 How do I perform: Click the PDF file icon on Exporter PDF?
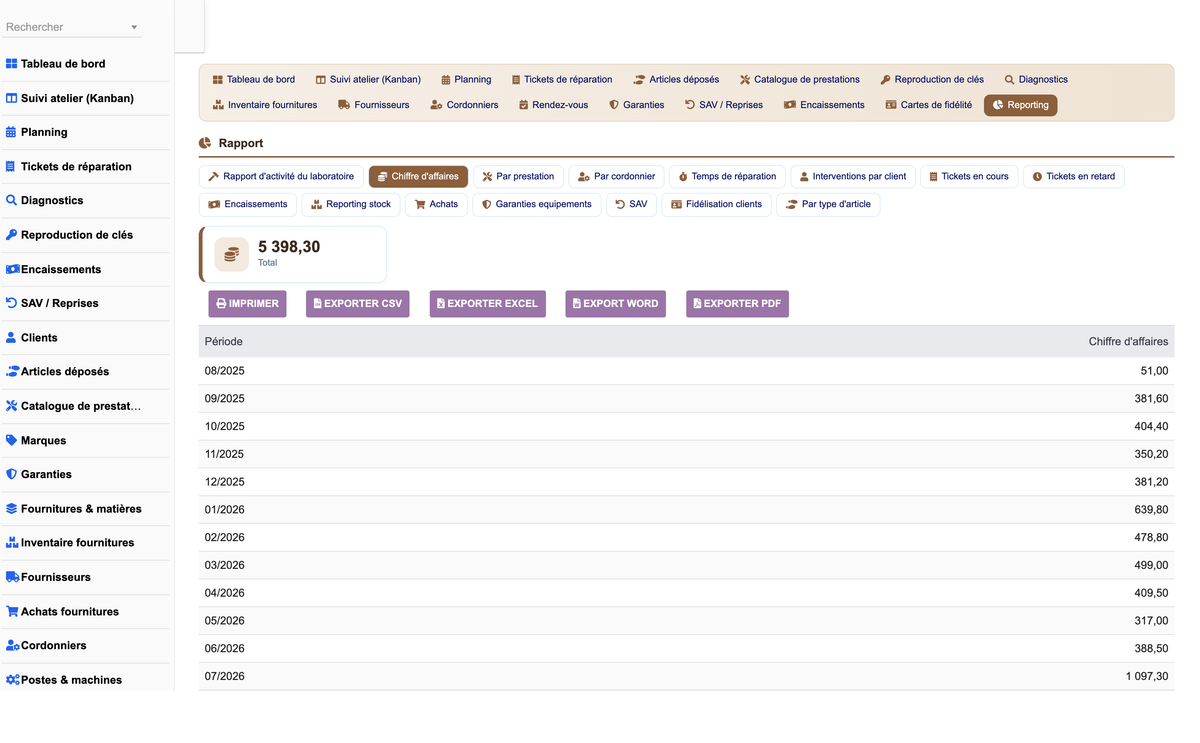click(x=698, y=304)
